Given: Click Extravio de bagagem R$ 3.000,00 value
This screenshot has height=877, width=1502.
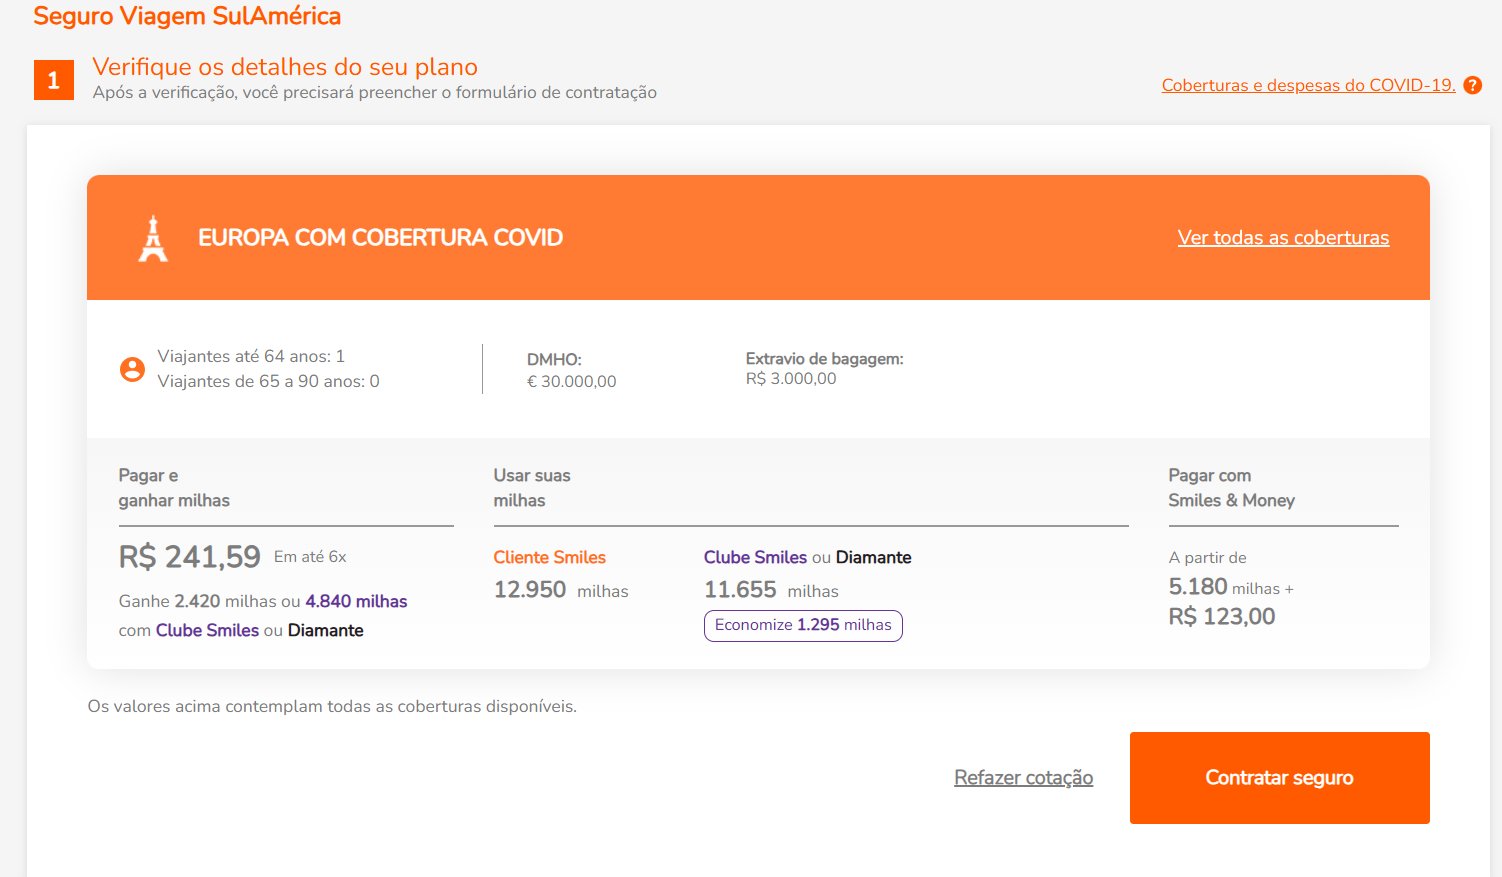Looking at the screenshot, I should (x=790, y=379).
